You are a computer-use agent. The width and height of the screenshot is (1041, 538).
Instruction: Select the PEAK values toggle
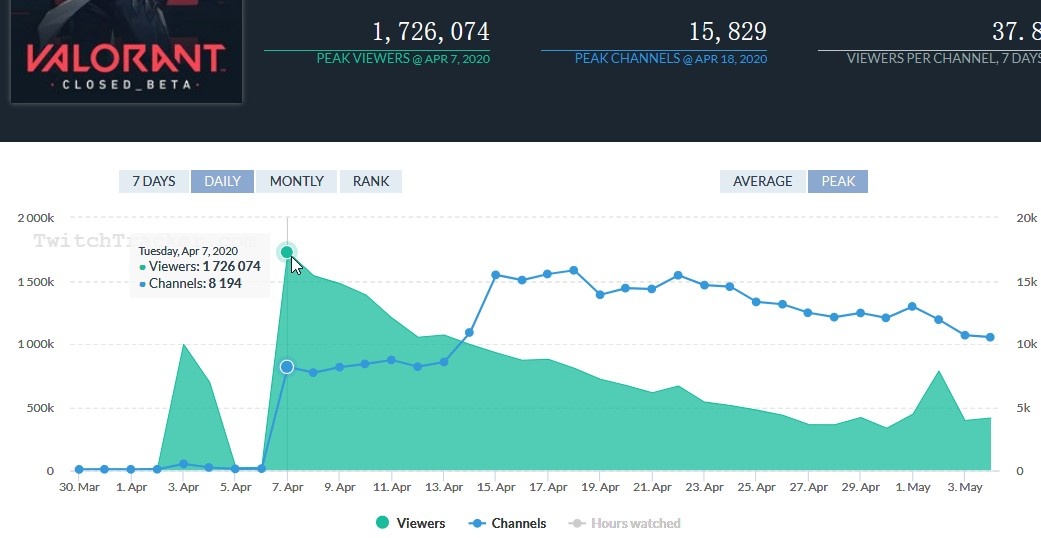point(838,181)
